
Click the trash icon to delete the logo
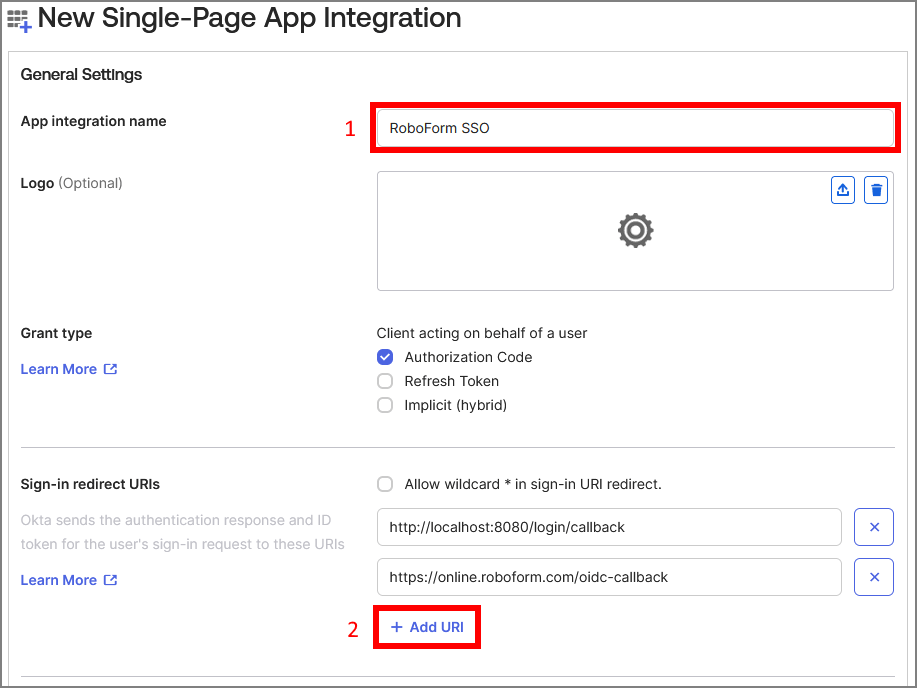pos(876,190)
